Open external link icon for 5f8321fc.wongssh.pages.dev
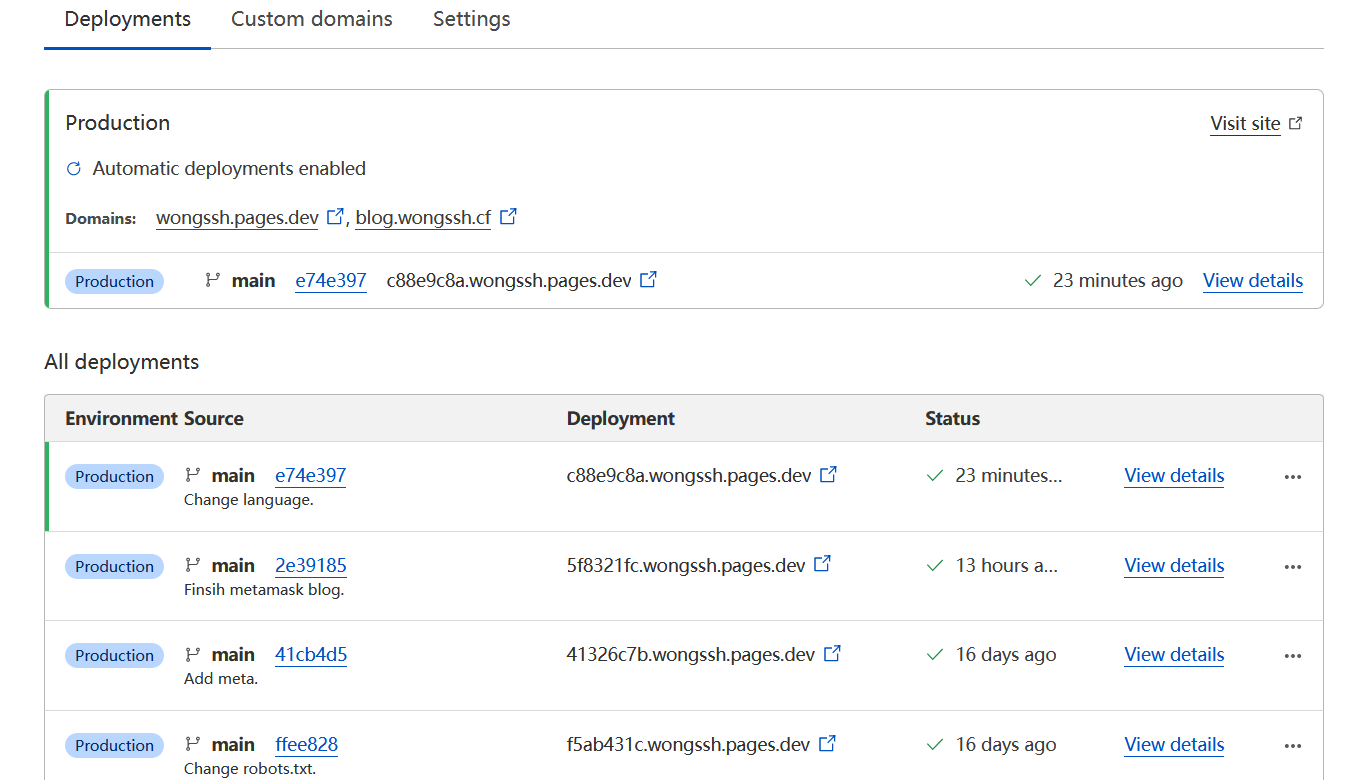This screenshot has height=780, width=1363. coord(822,564)
